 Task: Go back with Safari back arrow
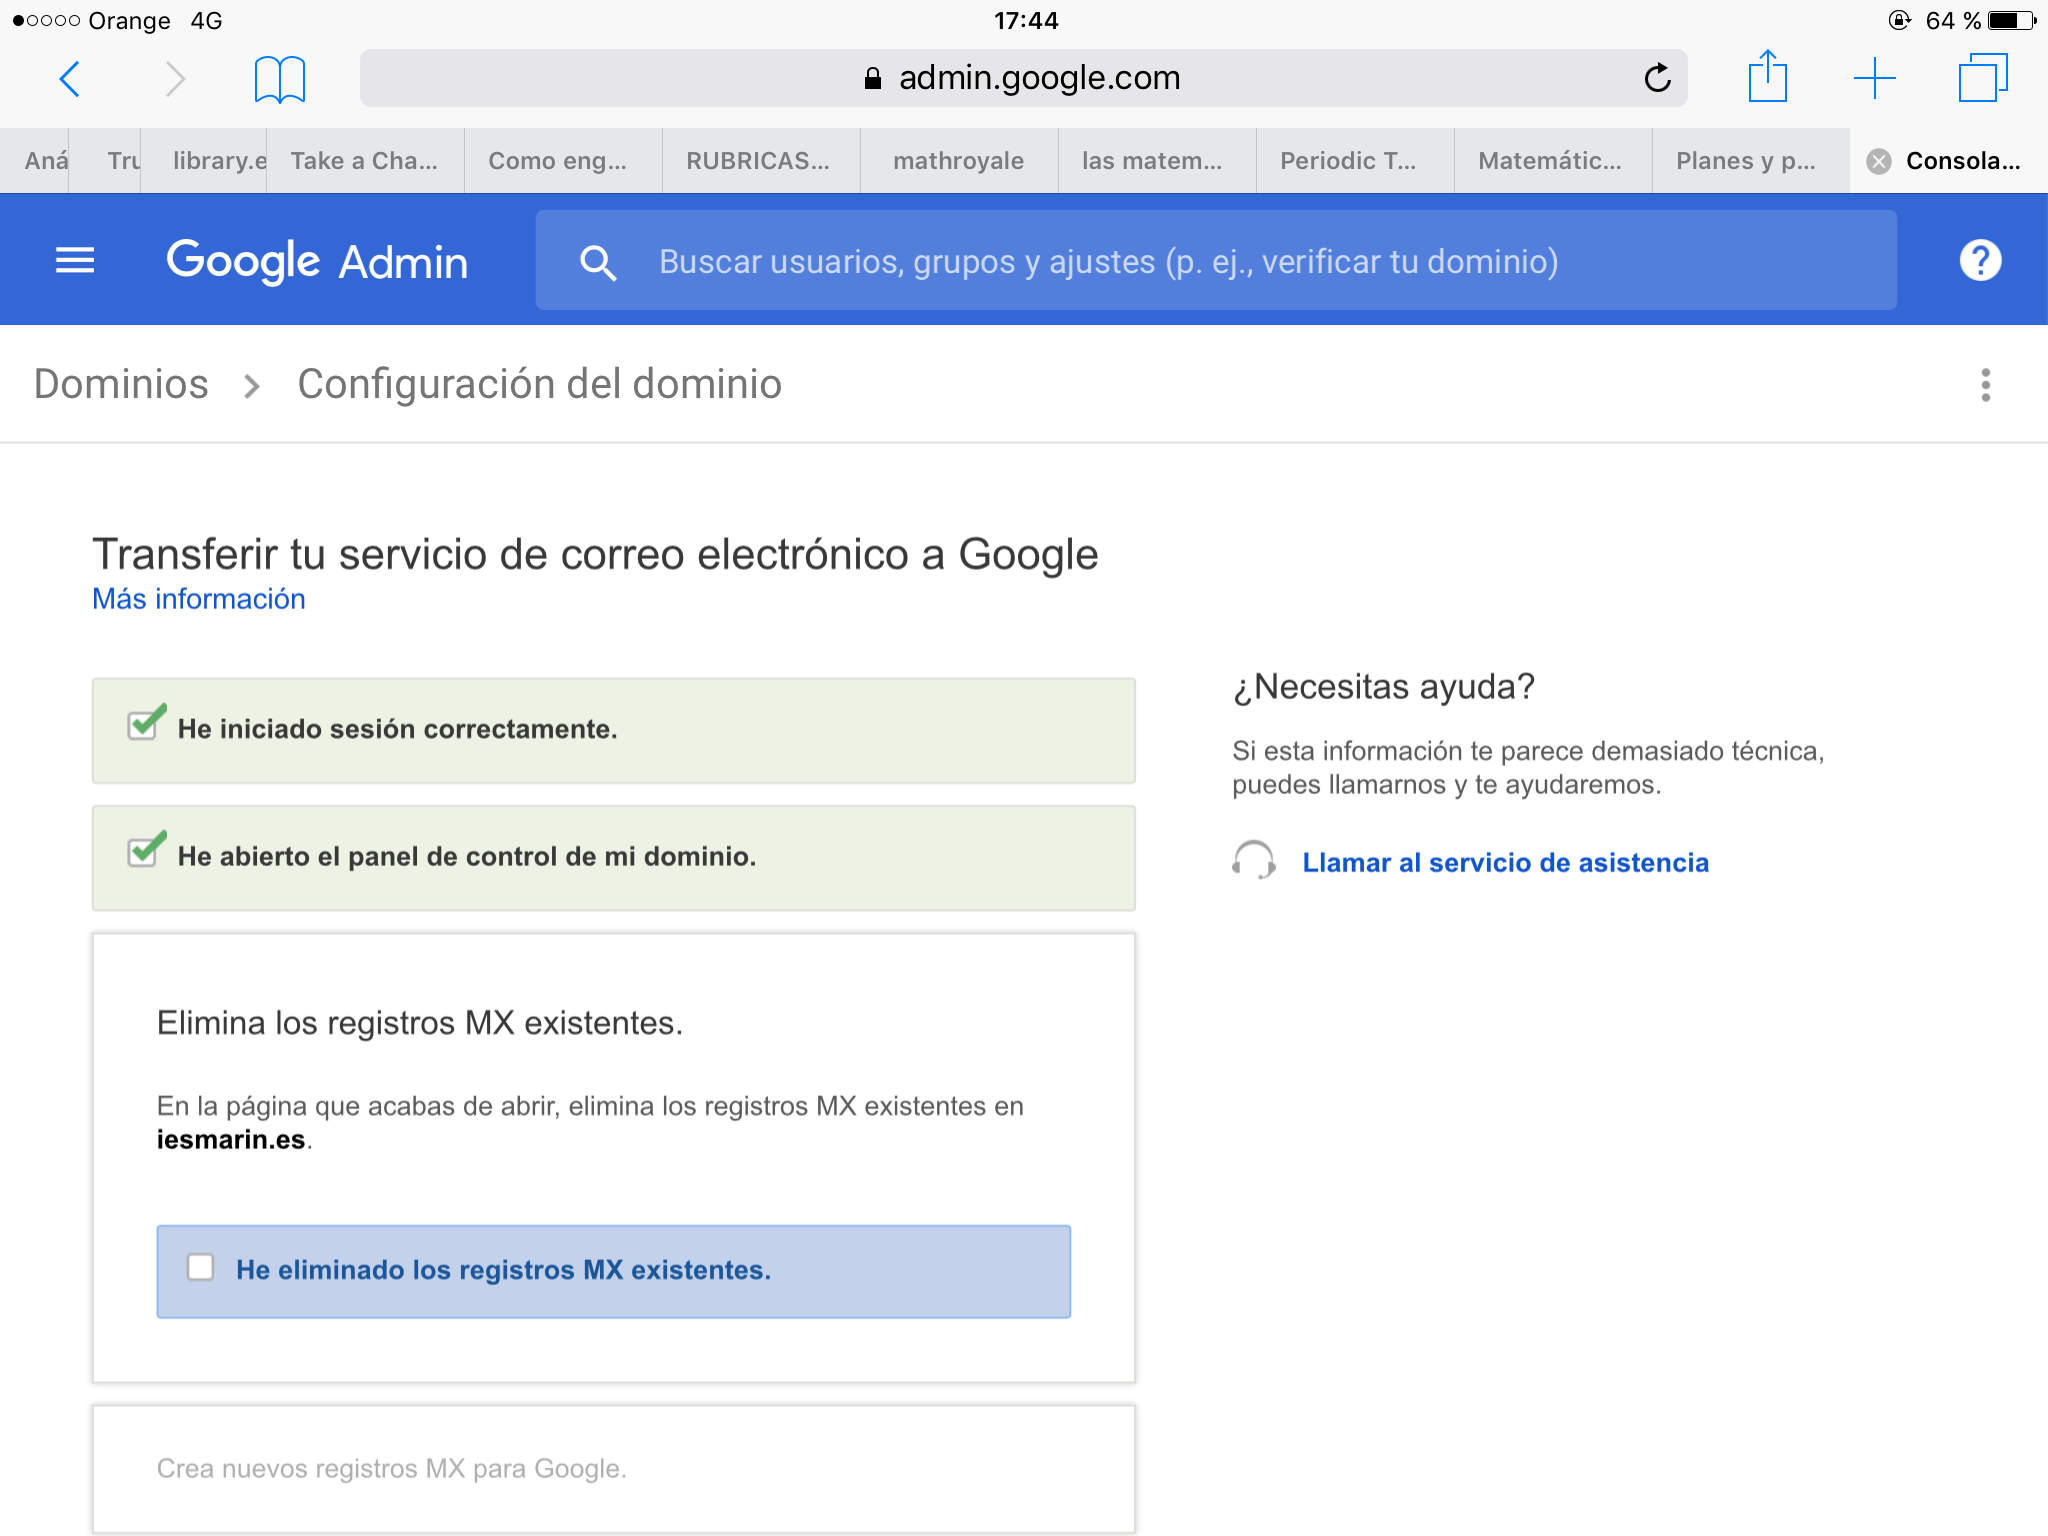tap(70, 78)
